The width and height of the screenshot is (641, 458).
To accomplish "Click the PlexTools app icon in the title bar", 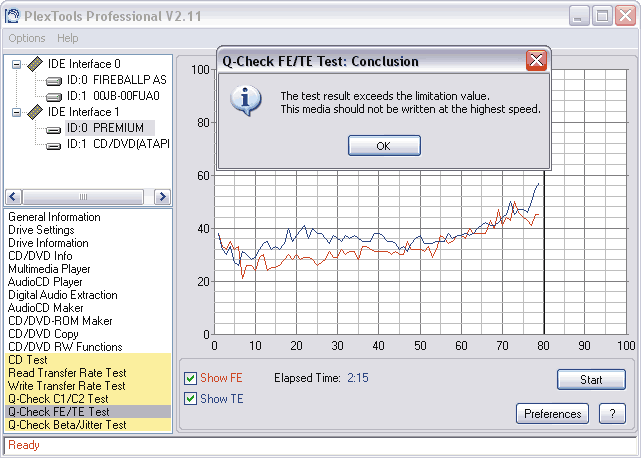I will (11, 16).
